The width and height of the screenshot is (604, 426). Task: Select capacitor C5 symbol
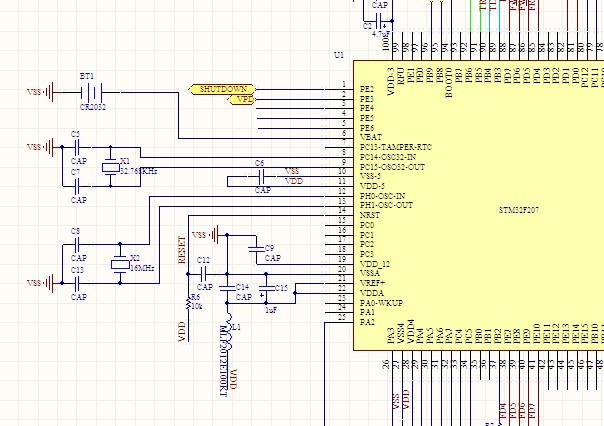[x=76, y=147]
